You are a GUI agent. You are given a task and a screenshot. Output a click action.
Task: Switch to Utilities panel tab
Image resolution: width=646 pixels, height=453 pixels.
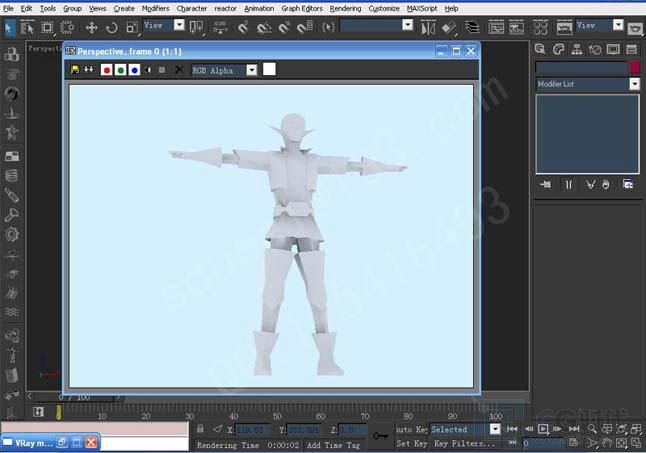click(x=631, y=49)
